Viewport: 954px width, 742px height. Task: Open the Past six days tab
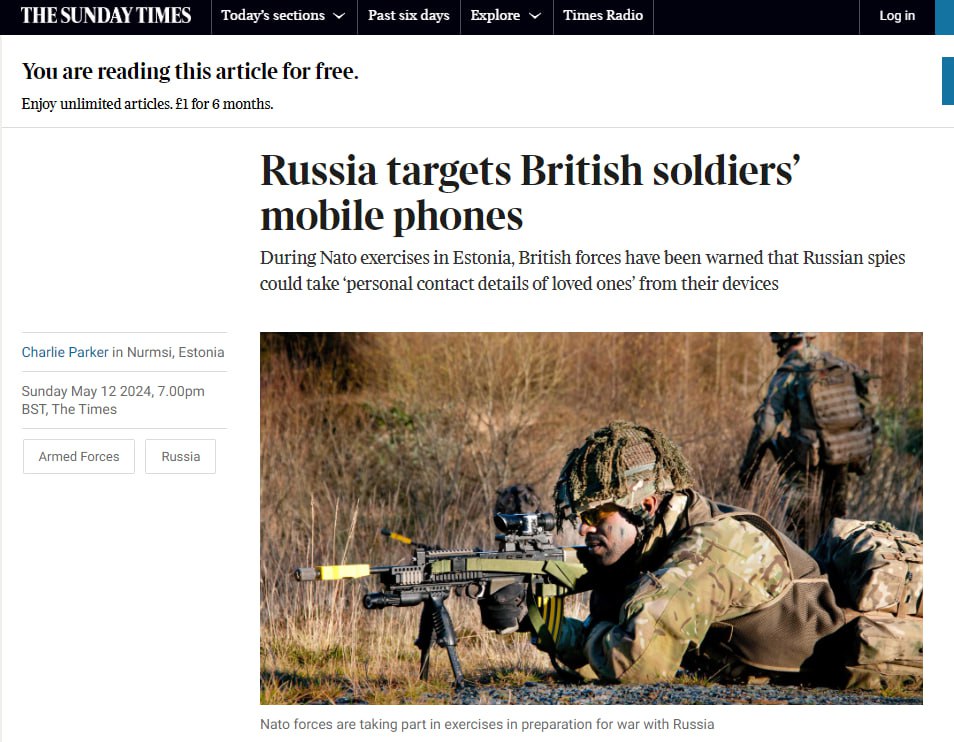409,16
